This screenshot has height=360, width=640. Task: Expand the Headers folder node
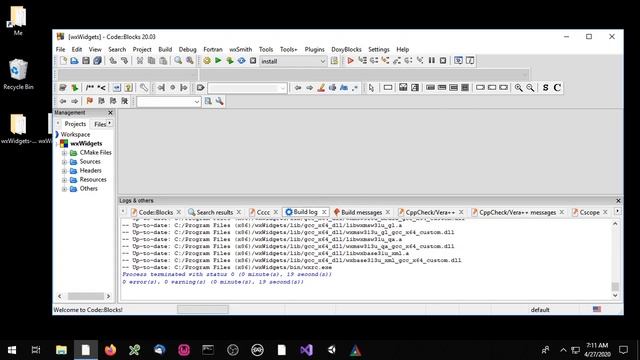[x=64, y=171]
